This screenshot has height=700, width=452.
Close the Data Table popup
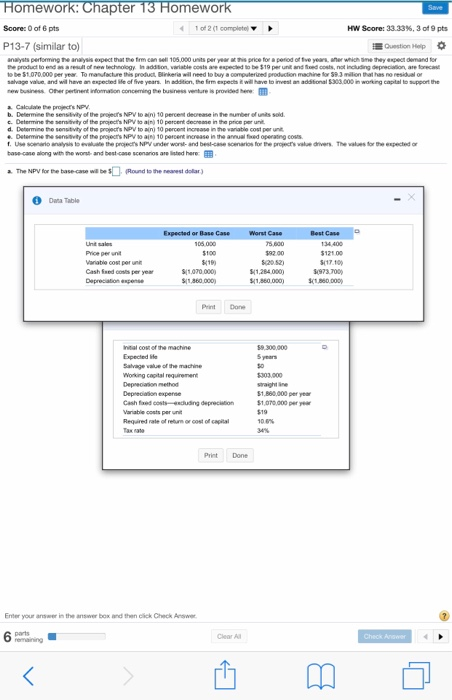(x=411, y=197)
